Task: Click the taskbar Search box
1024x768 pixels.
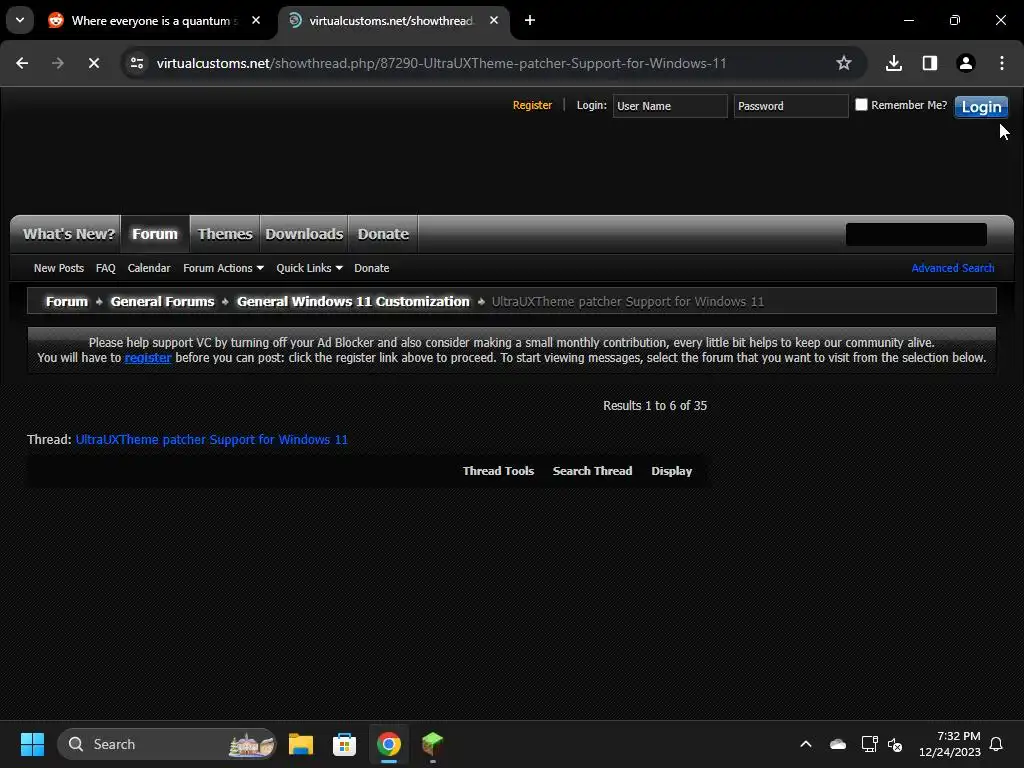Action: tap(167, 744)
